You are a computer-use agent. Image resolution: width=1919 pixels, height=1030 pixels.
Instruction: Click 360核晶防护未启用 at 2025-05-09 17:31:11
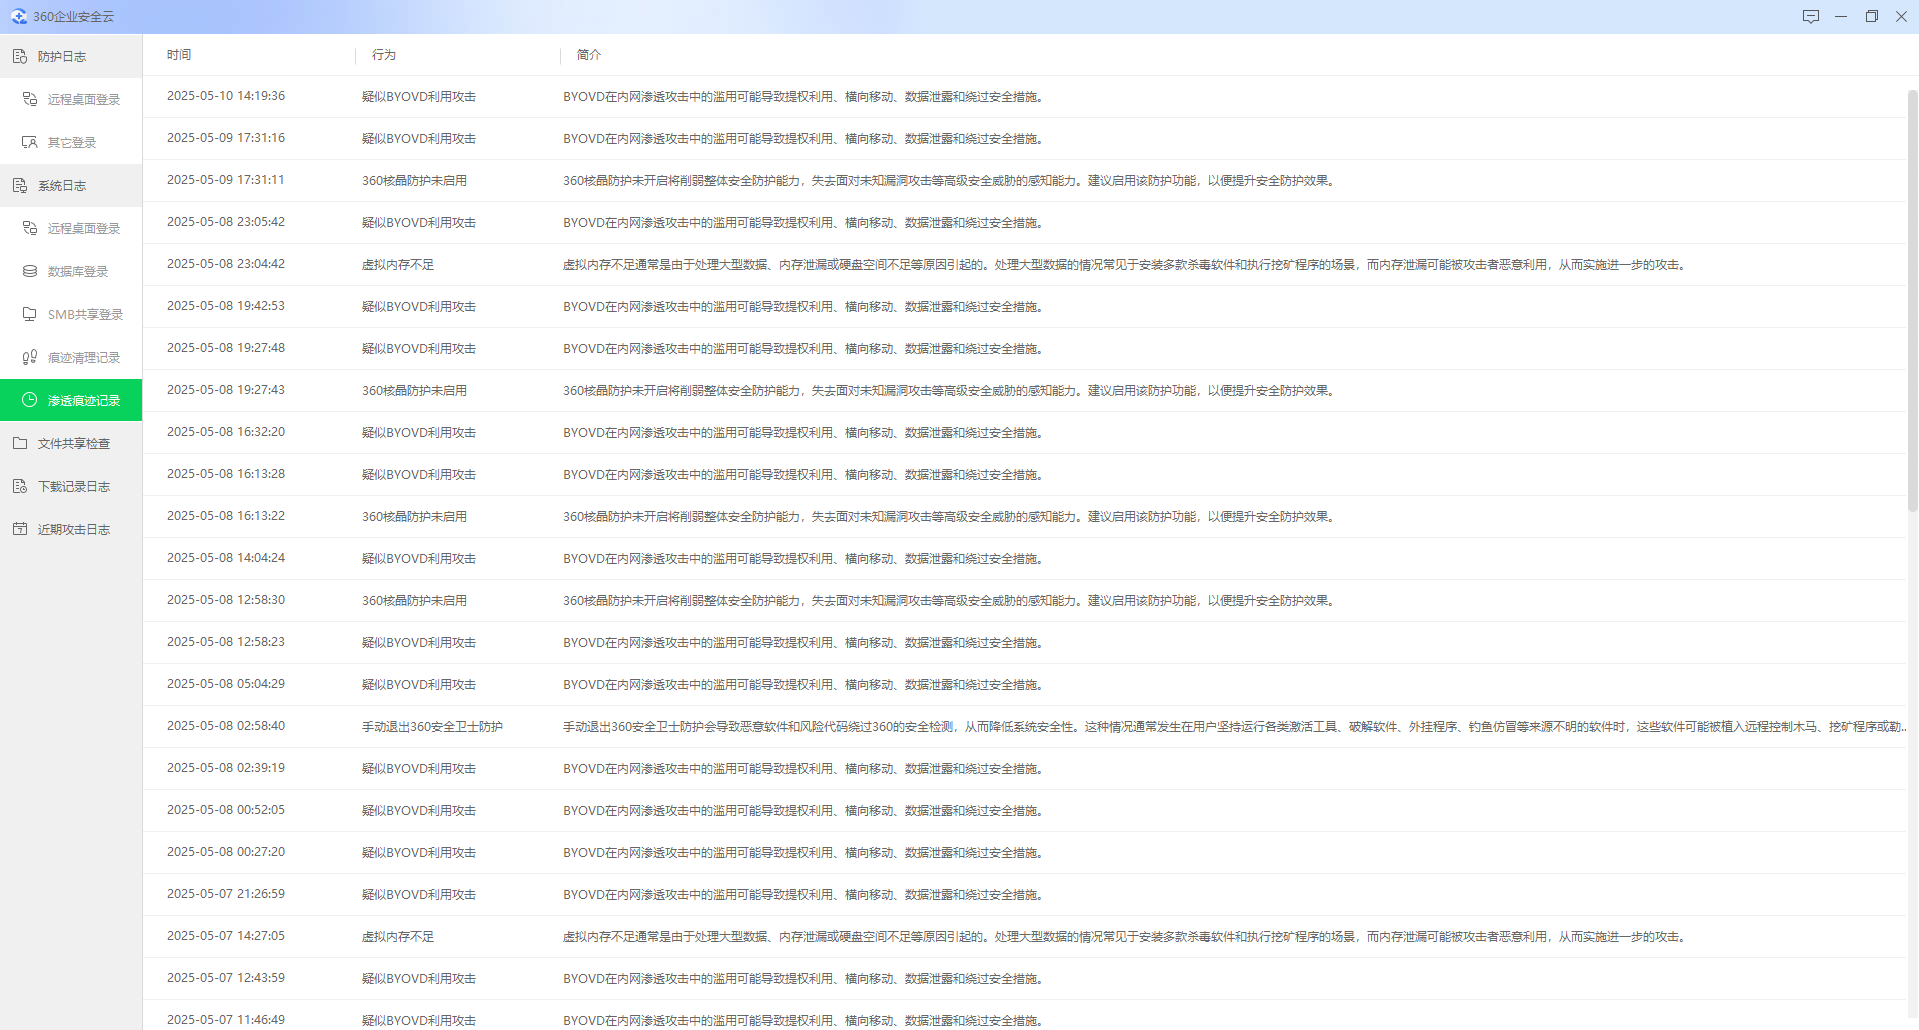pyautogui.click(x=414, y=181)
